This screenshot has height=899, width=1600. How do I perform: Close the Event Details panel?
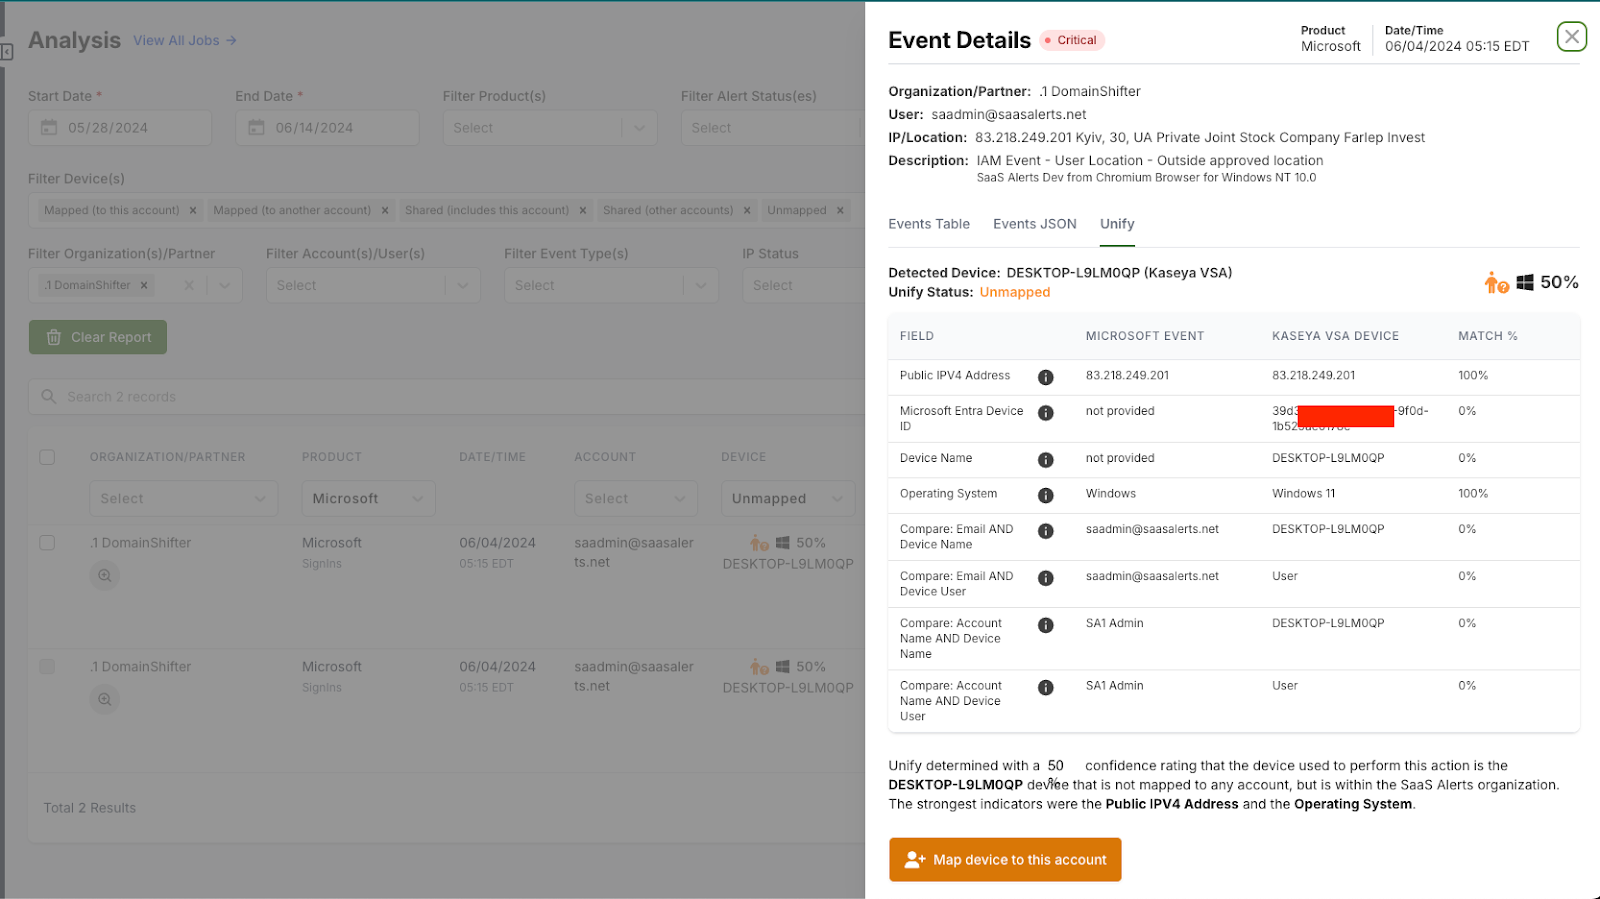[1571, 37]
